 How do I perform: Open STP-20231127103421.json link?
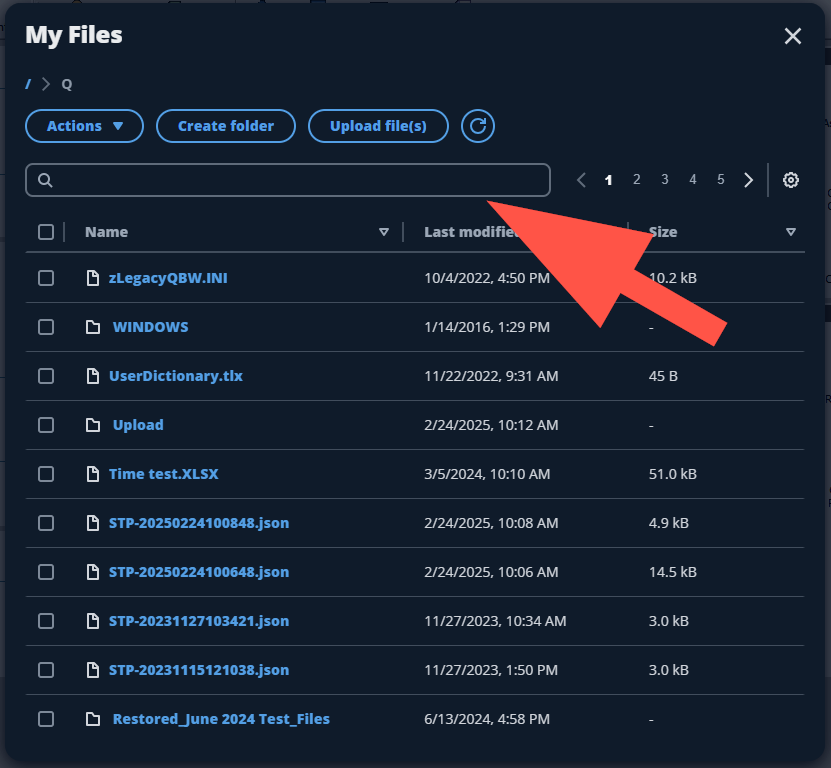[199, 621]
